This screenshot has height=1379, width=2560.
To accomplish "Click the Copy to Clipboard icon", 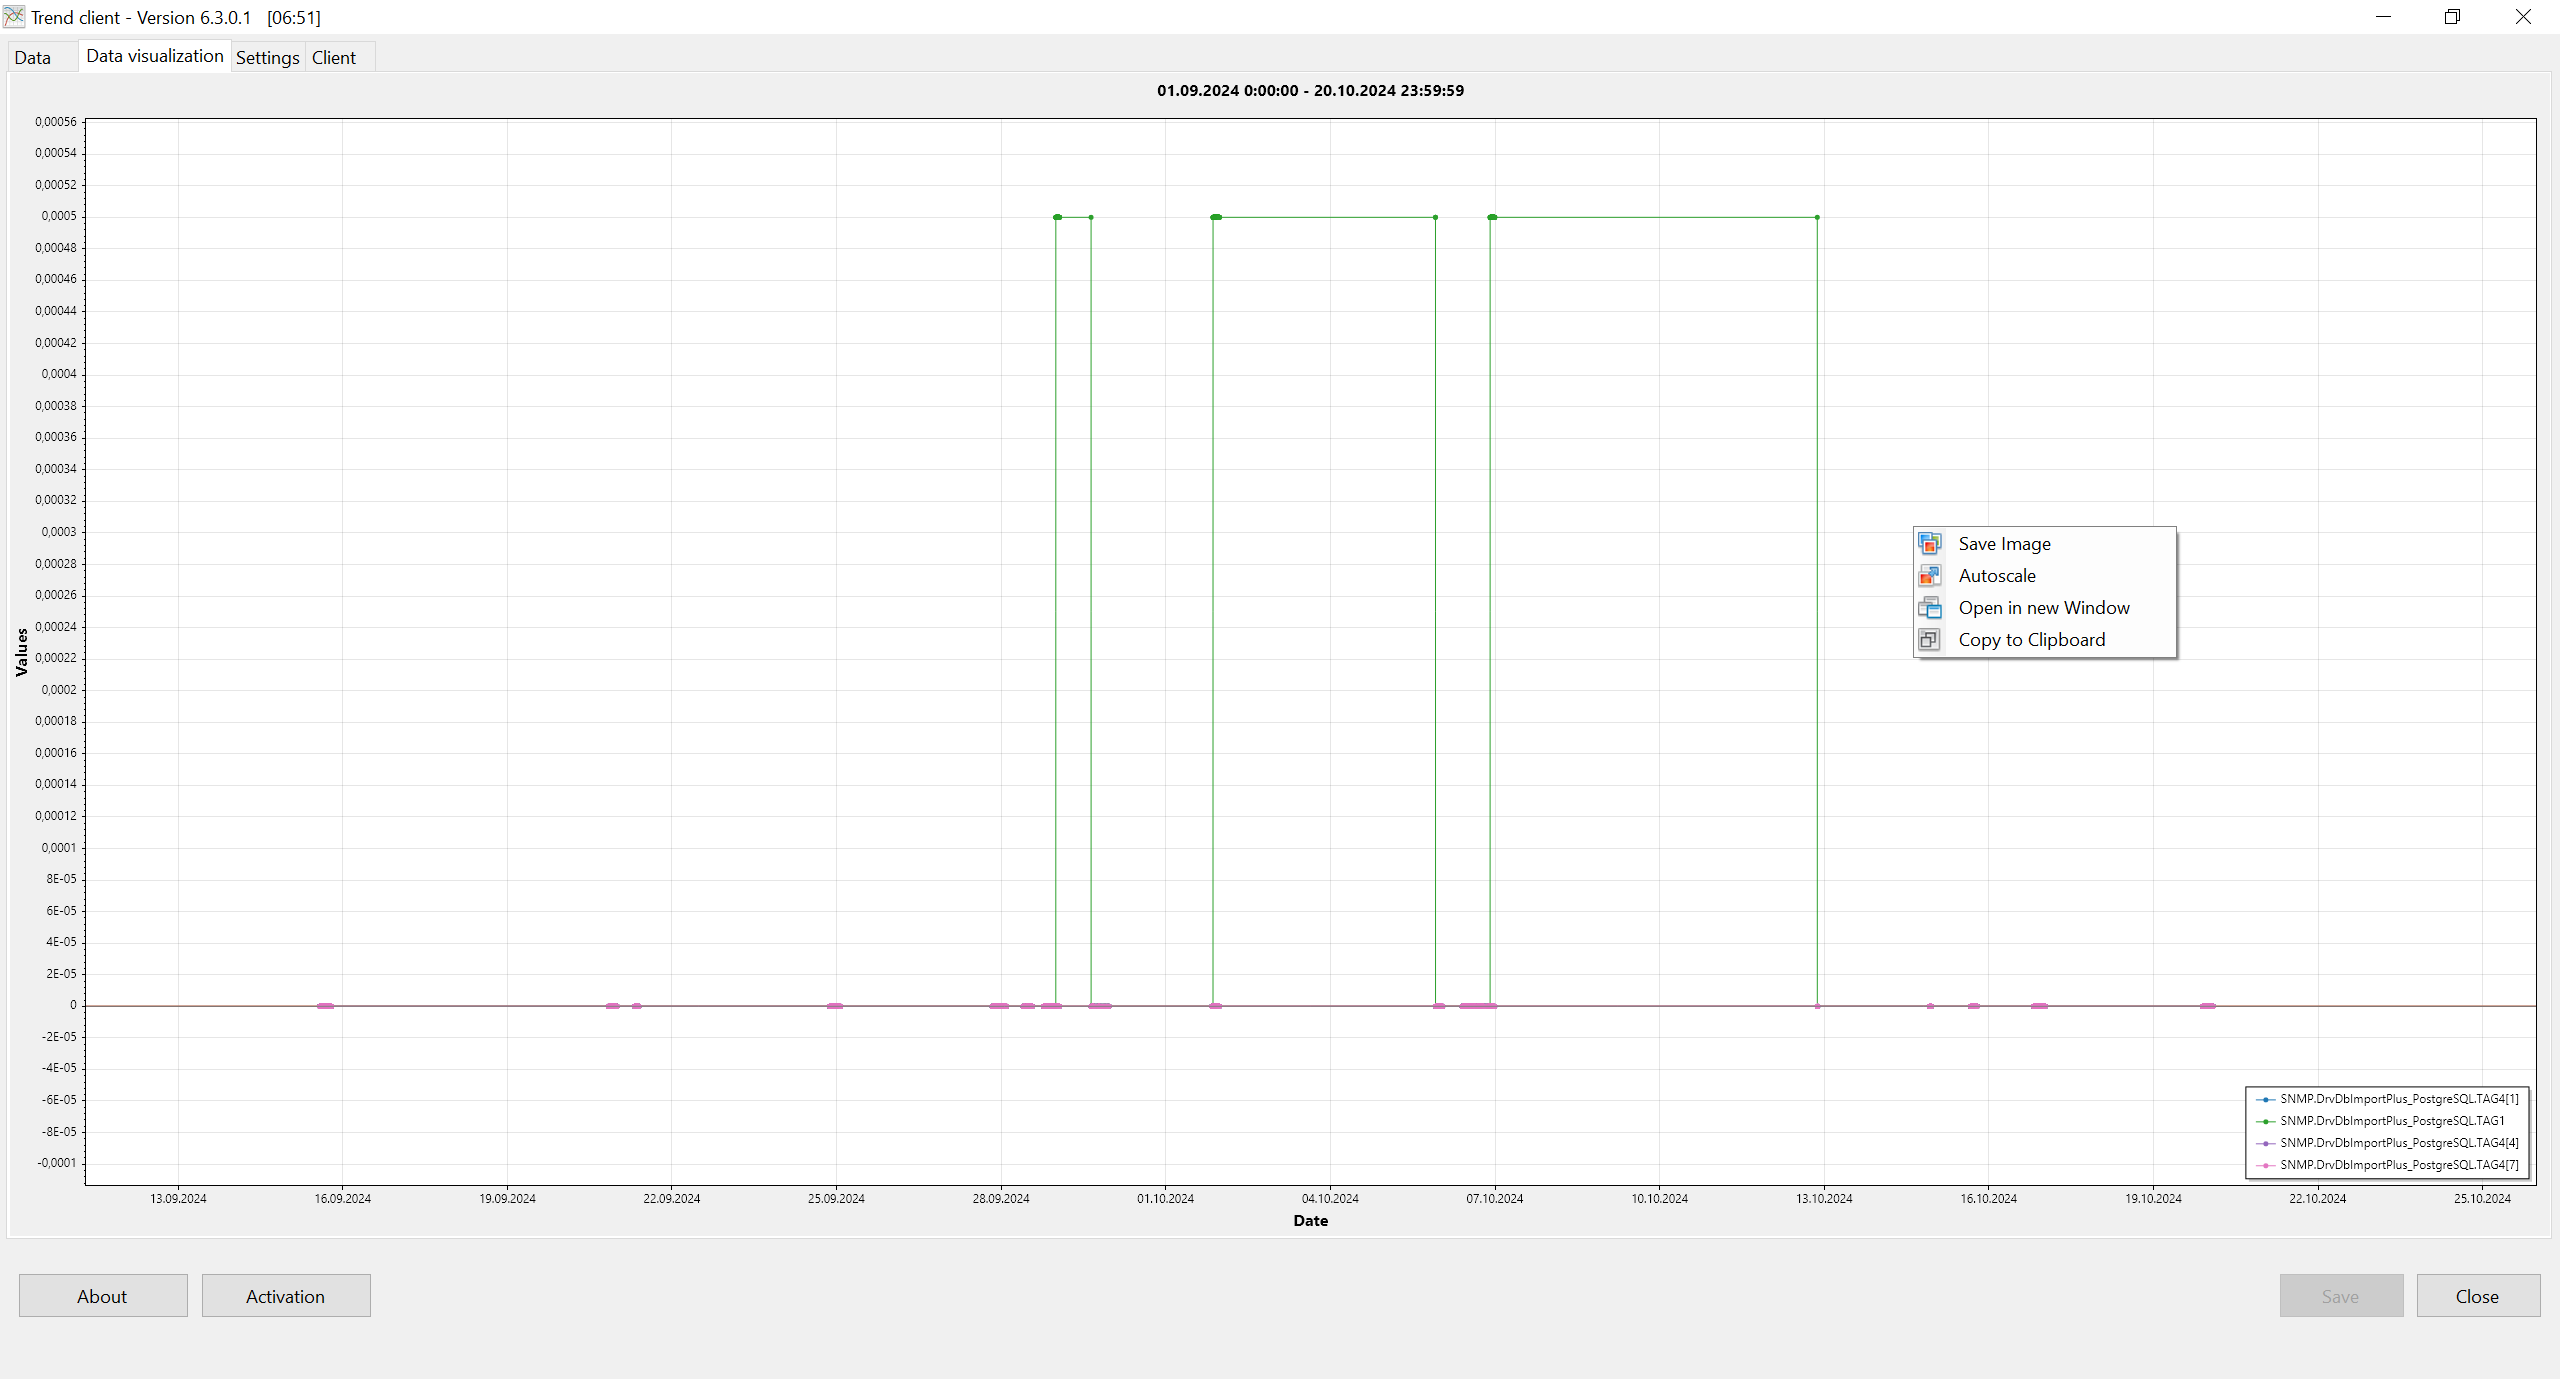I will (1929, 639).
